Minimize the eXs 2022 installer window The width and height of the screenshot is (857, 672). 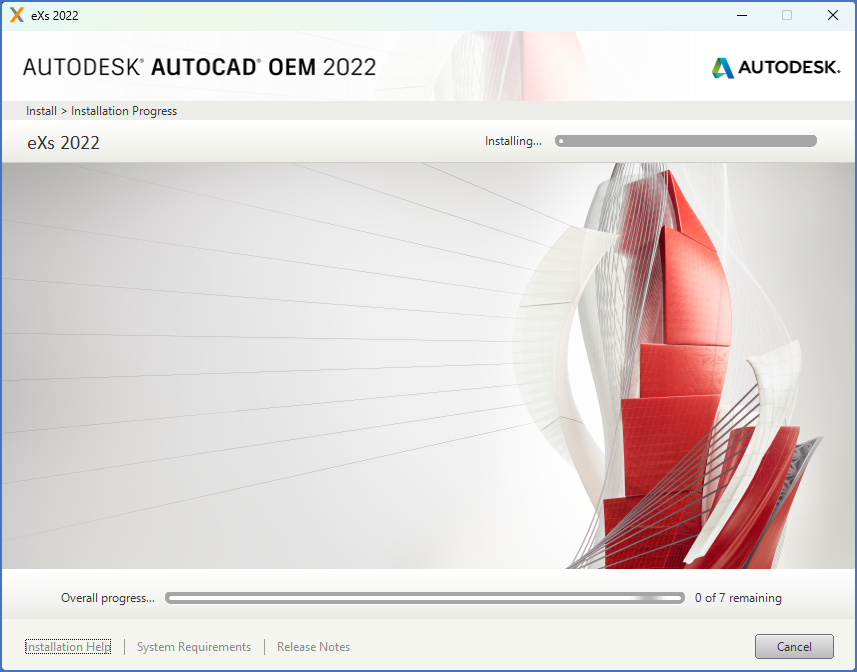(741, 15)
